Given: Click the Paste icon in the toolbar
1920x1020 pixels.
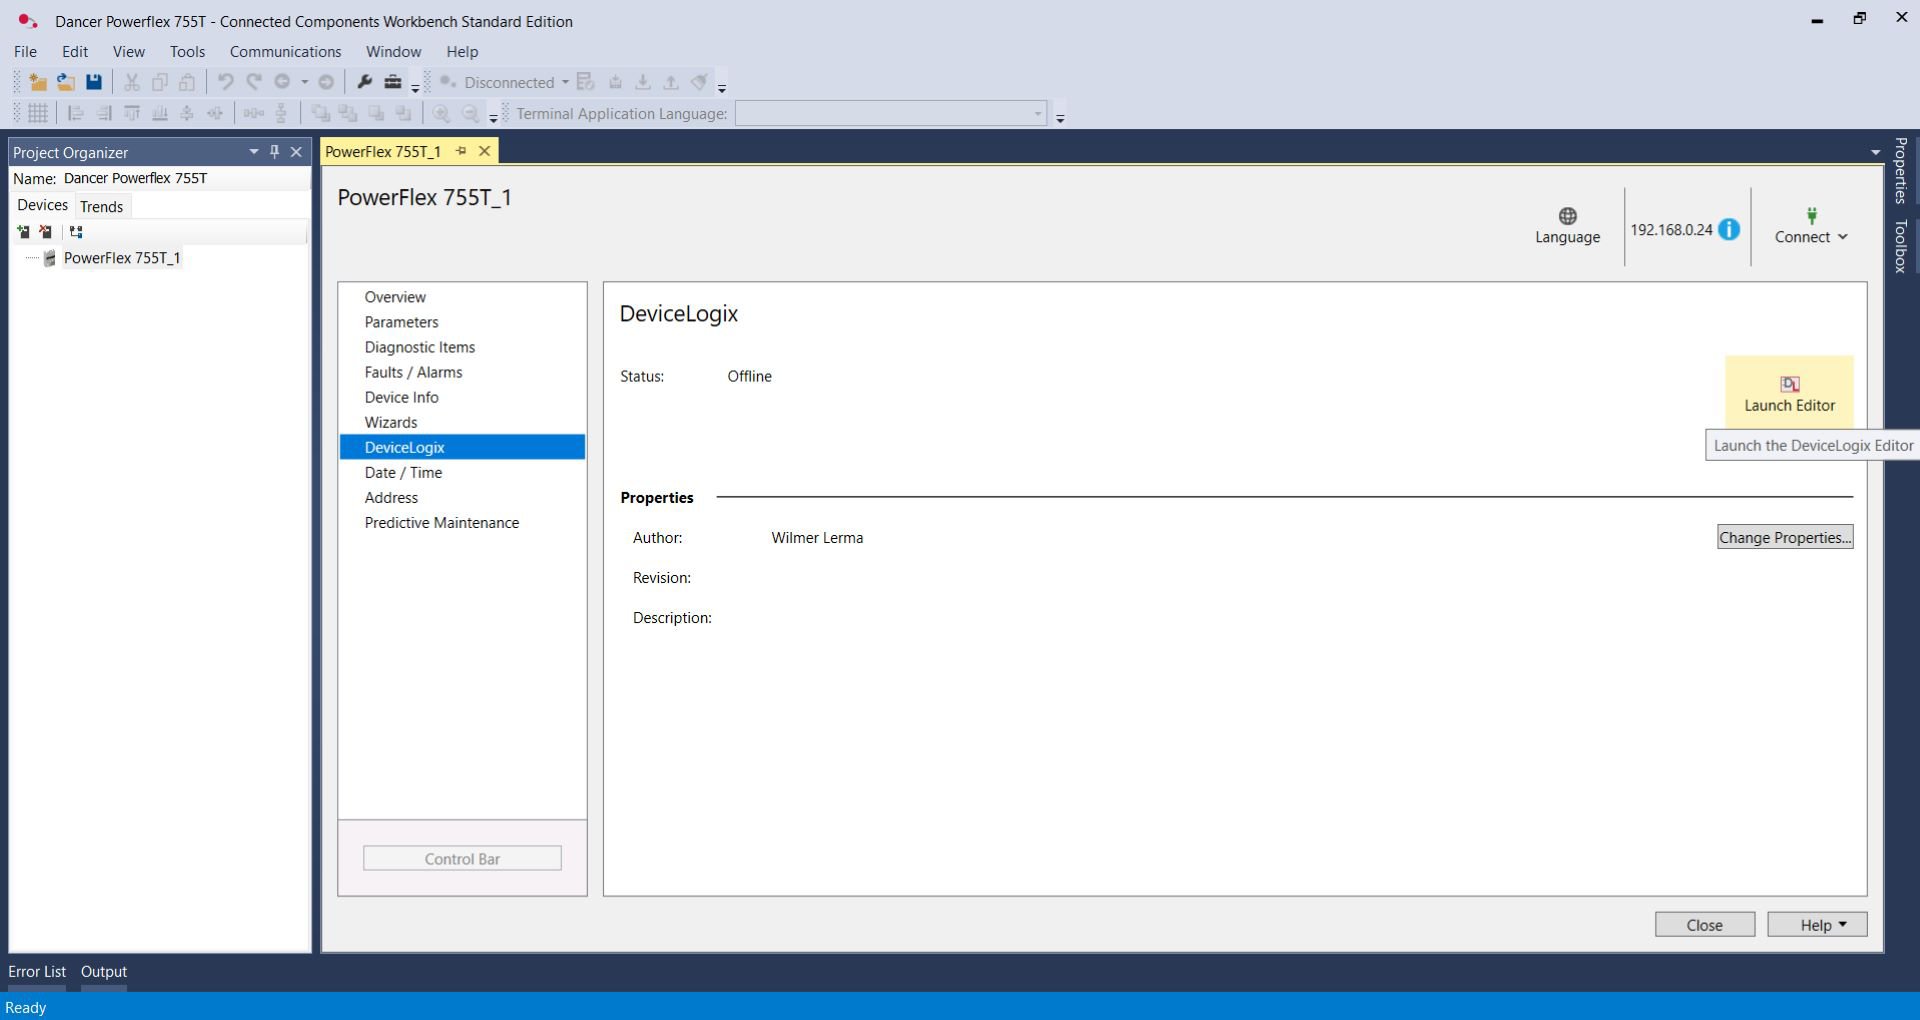Looking at the screenshot, I should click(x=187, y=82).
